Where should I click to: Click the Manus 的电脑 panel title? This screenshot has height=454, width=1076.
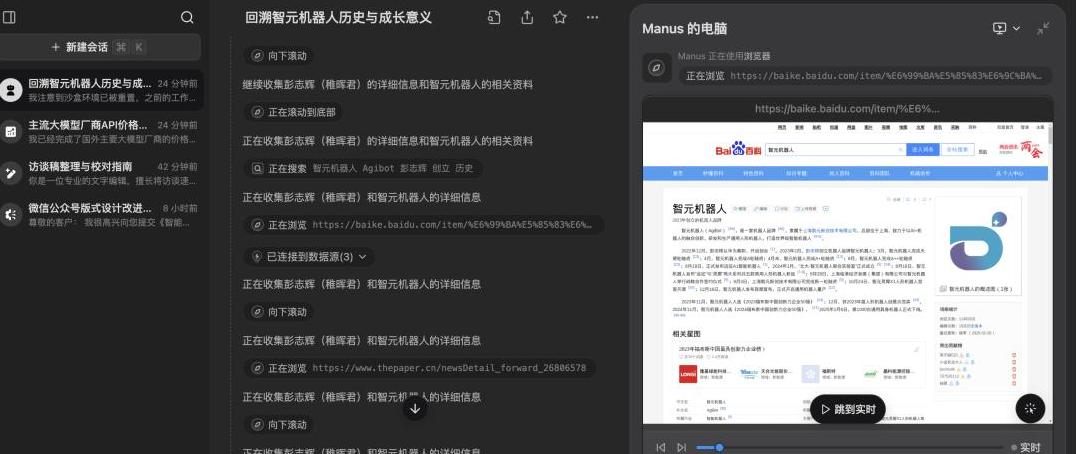685,29
